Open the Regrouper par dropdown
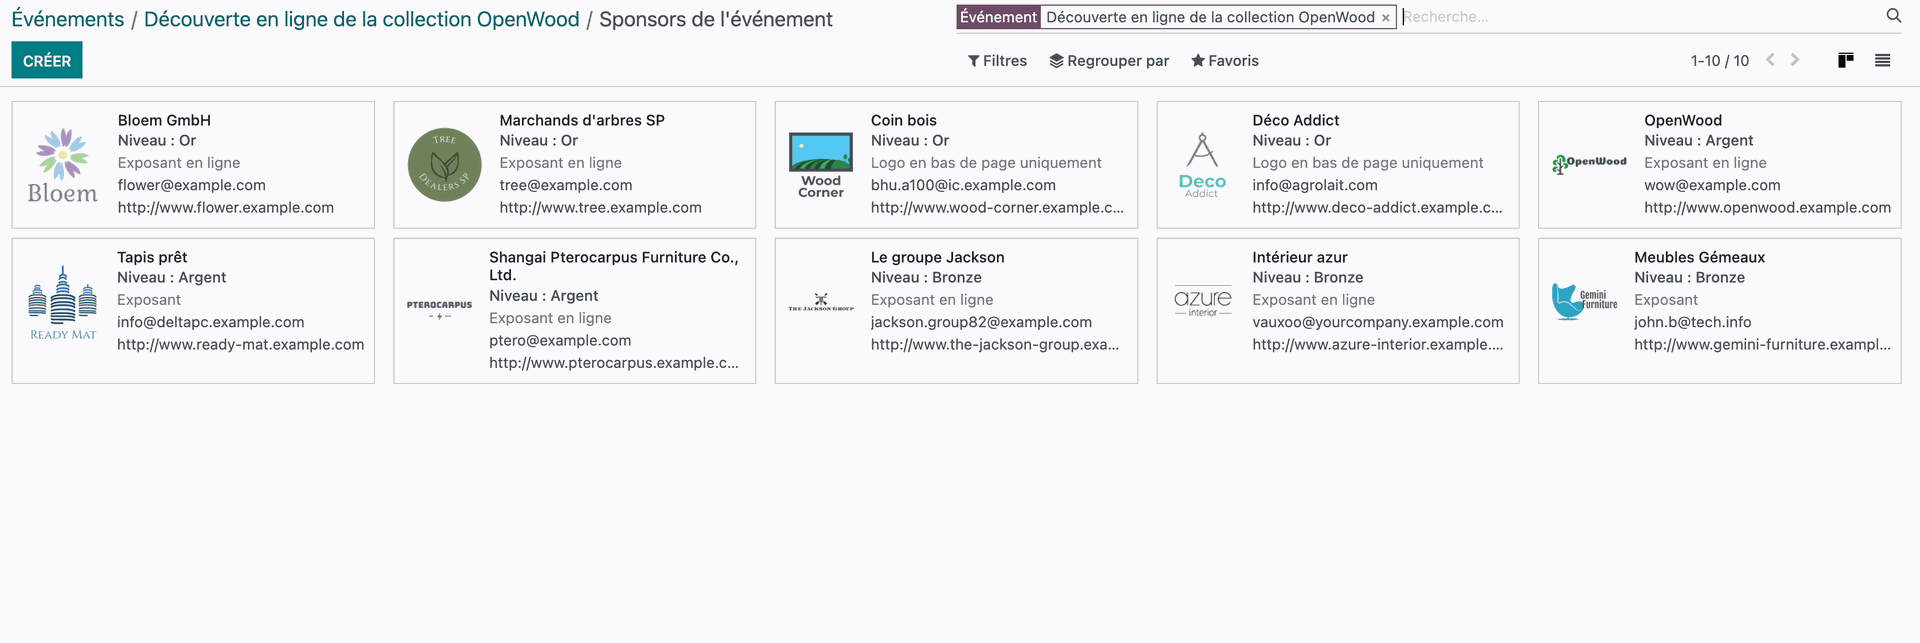 coord(1109,61)
